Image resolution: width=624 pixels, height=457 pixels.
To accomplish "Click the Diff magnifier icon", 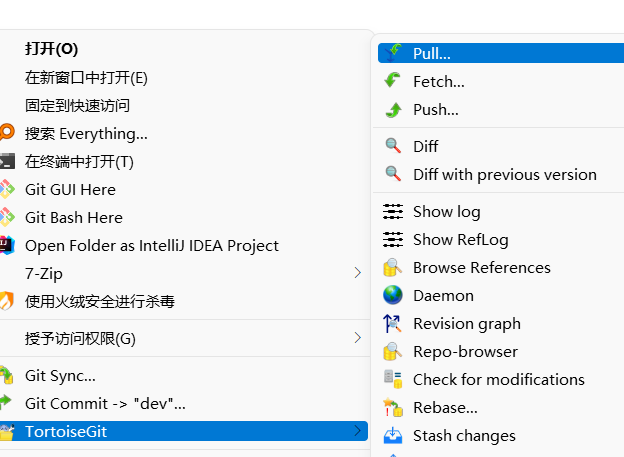I will point(393,146).
